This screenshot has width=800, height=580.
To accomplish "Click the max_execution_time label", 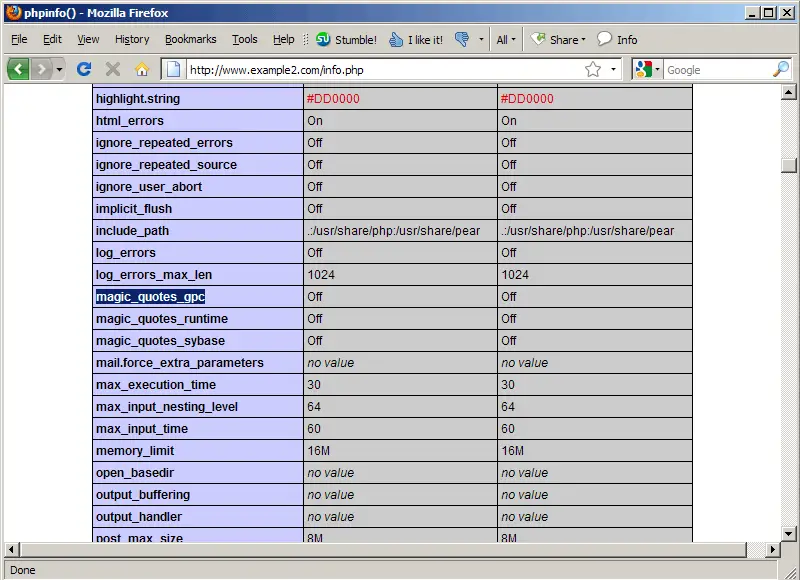I will tap(156, 385).
